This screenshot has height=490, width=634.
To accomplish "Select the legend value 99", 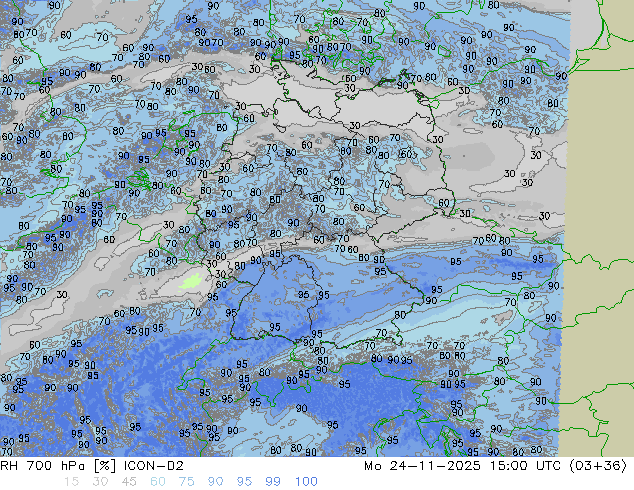I will (x=273, y=482).
